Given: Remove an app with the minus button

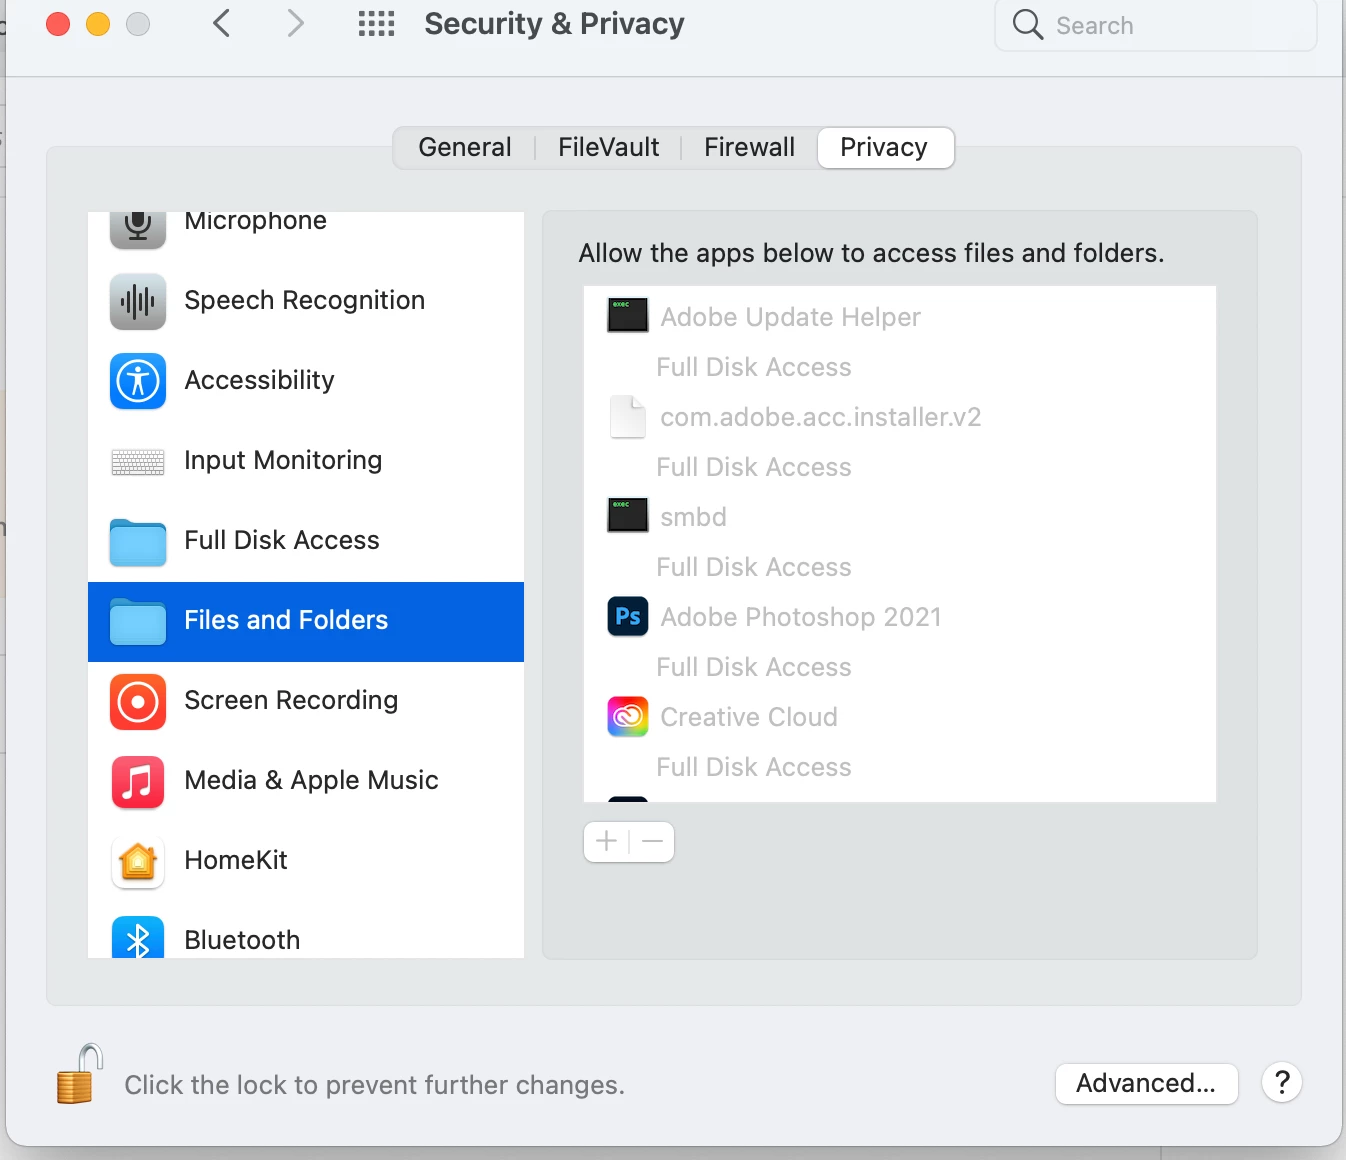Looking at the screenshot, I should tap(652, 842).
